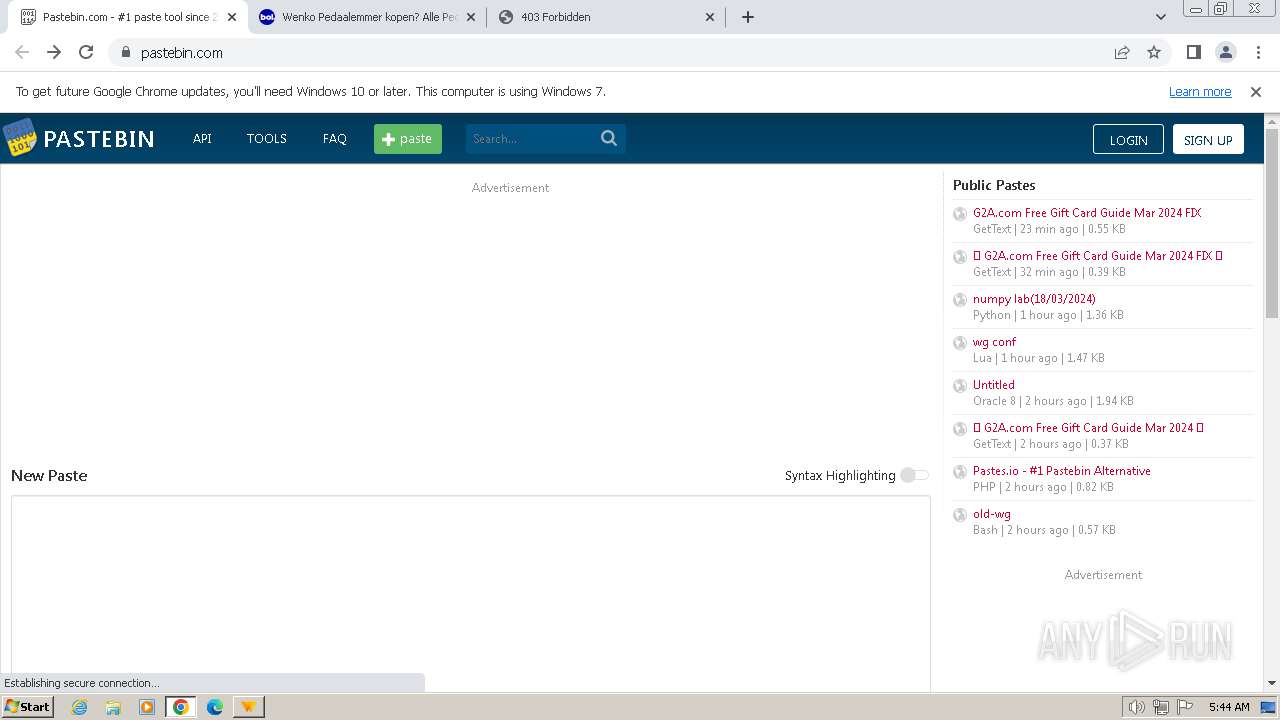1280x720 pixels.
Task: Go back with the browser back arrow
Action: pos(22,53)
